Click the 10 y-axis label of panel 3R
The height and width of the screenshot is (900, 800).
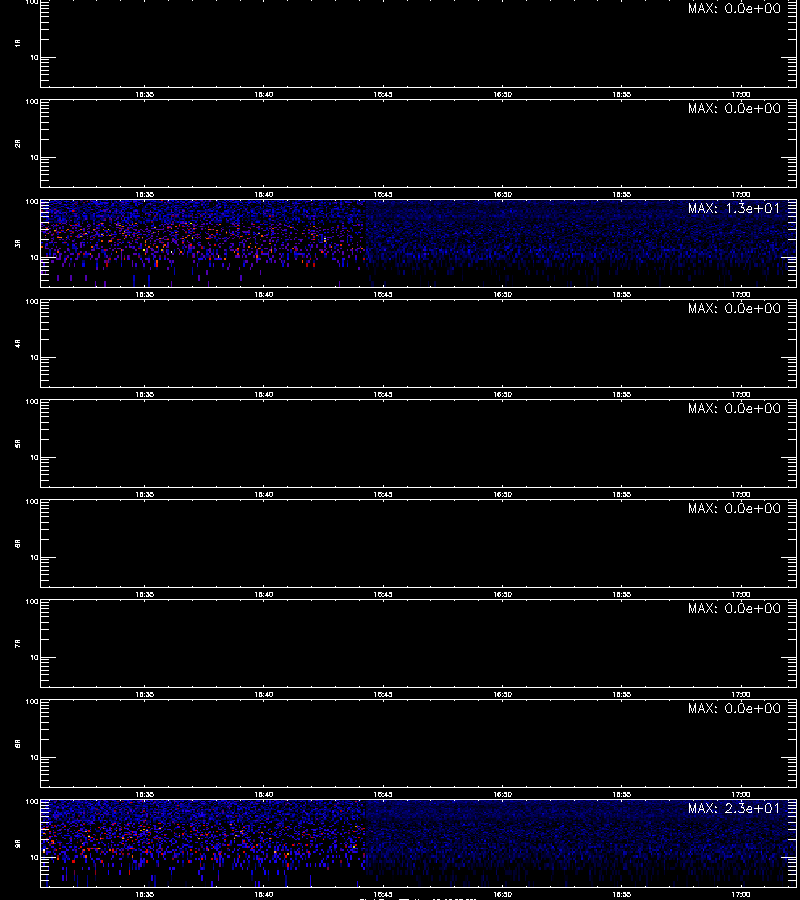click(34, 258)
